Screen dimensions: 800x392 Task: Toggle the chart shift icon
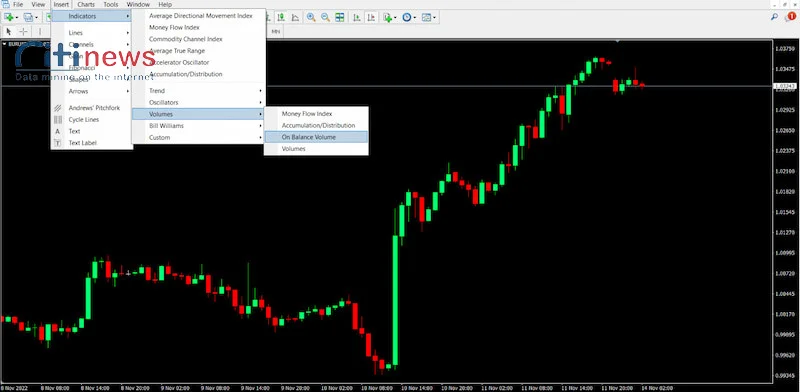tap(371, 17)
